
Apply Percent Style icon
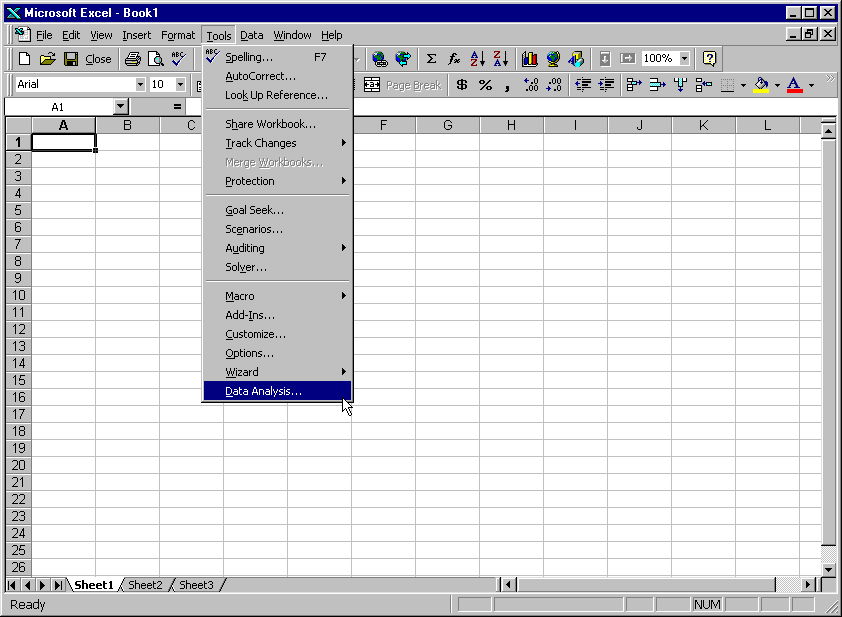[485, 85]
